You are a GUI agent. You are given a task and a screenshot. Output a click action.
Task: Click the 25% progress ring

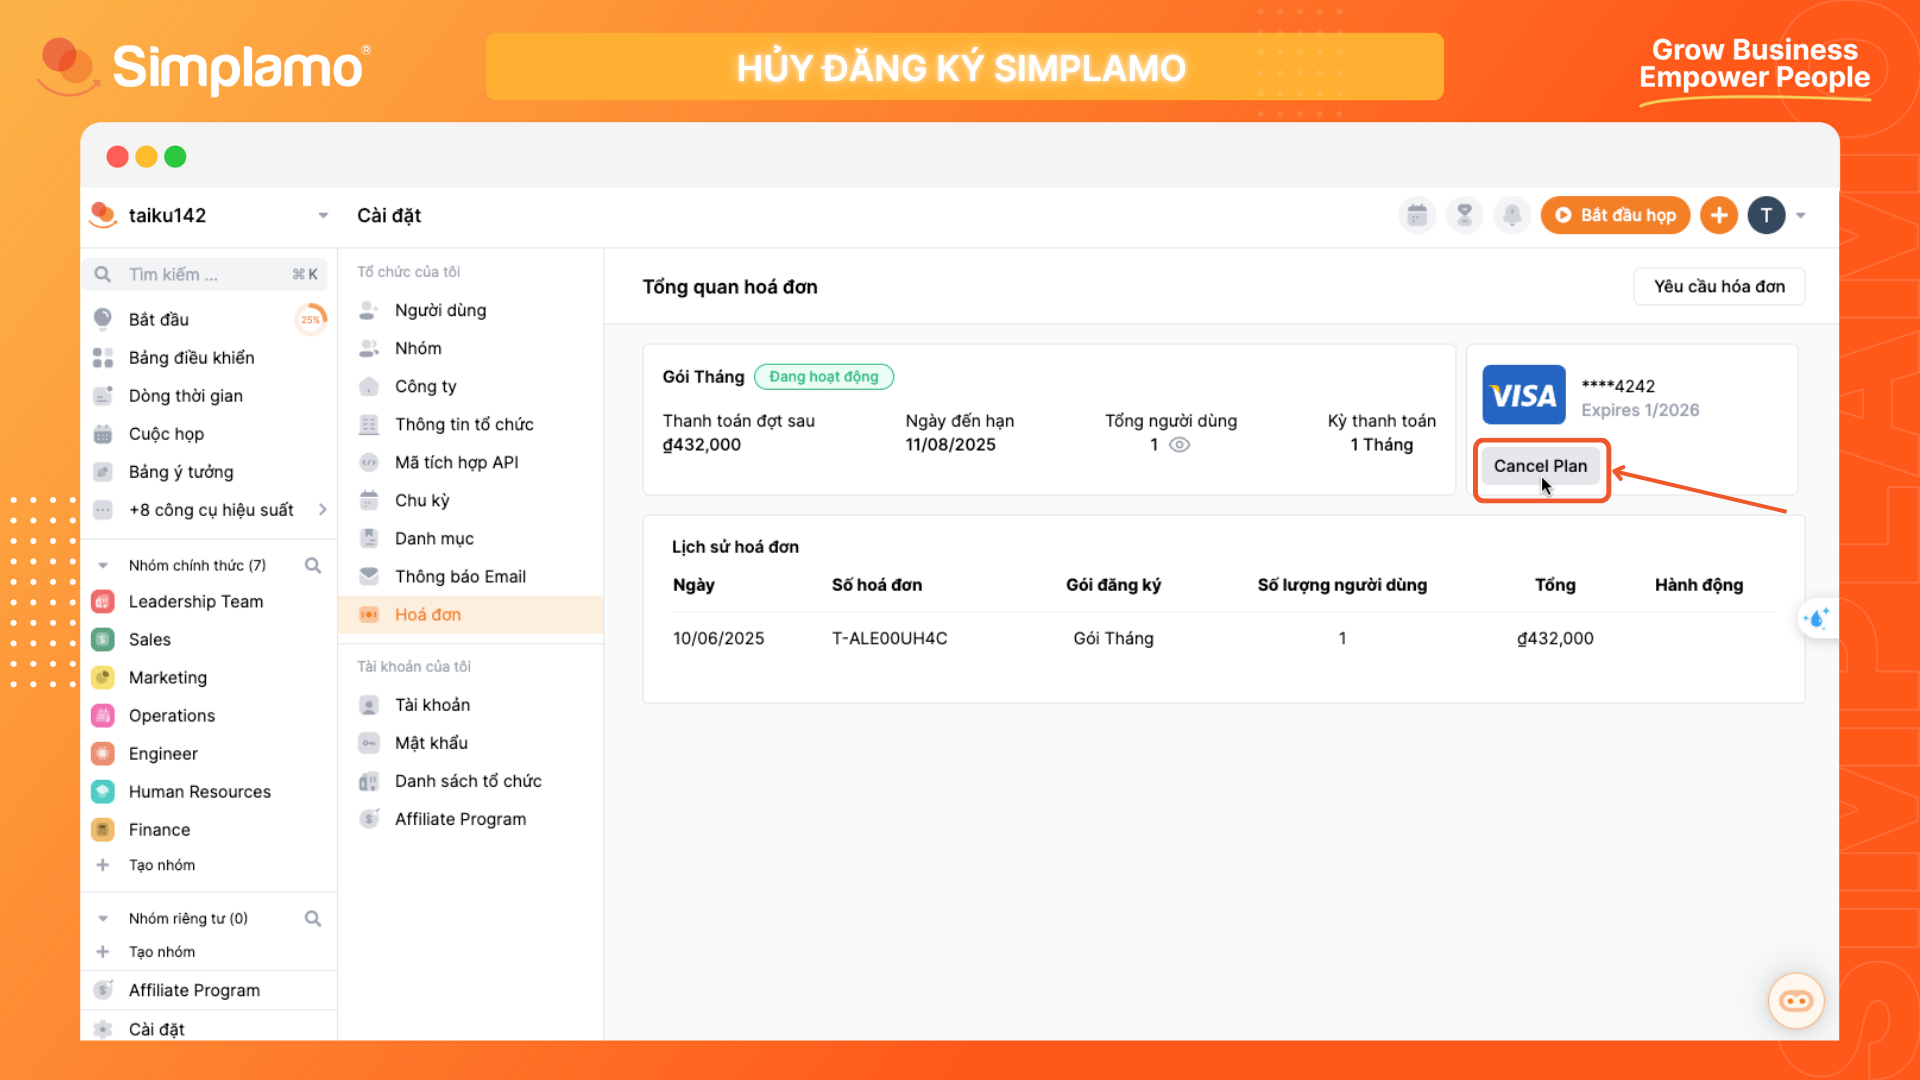311,319
